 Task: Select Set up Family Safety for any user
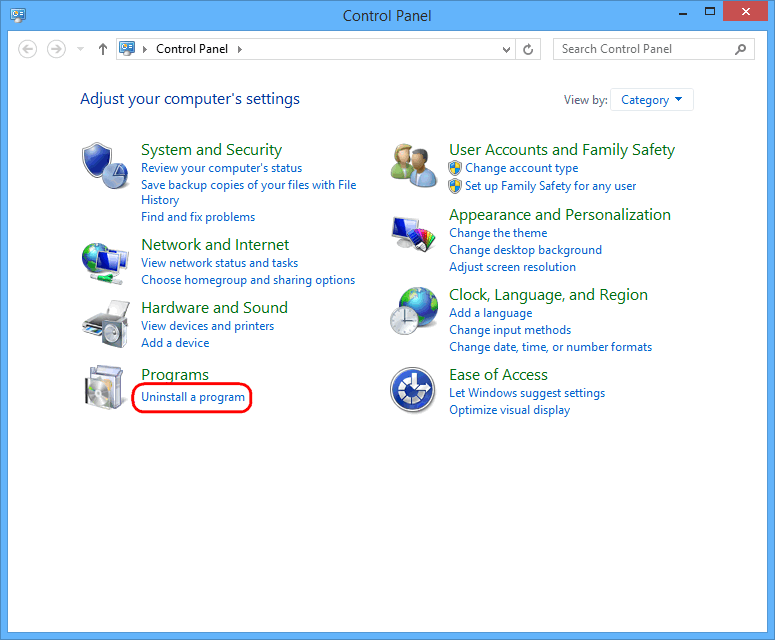click(x=551, y=186)
